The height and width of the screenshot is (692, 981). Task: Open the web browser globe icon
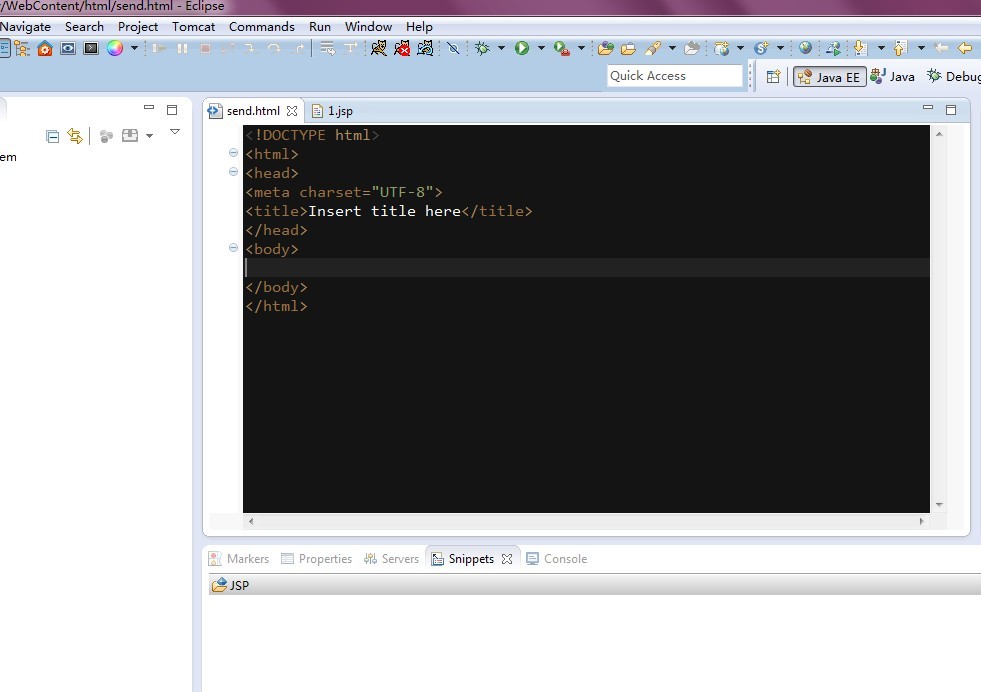coord(805,48)
